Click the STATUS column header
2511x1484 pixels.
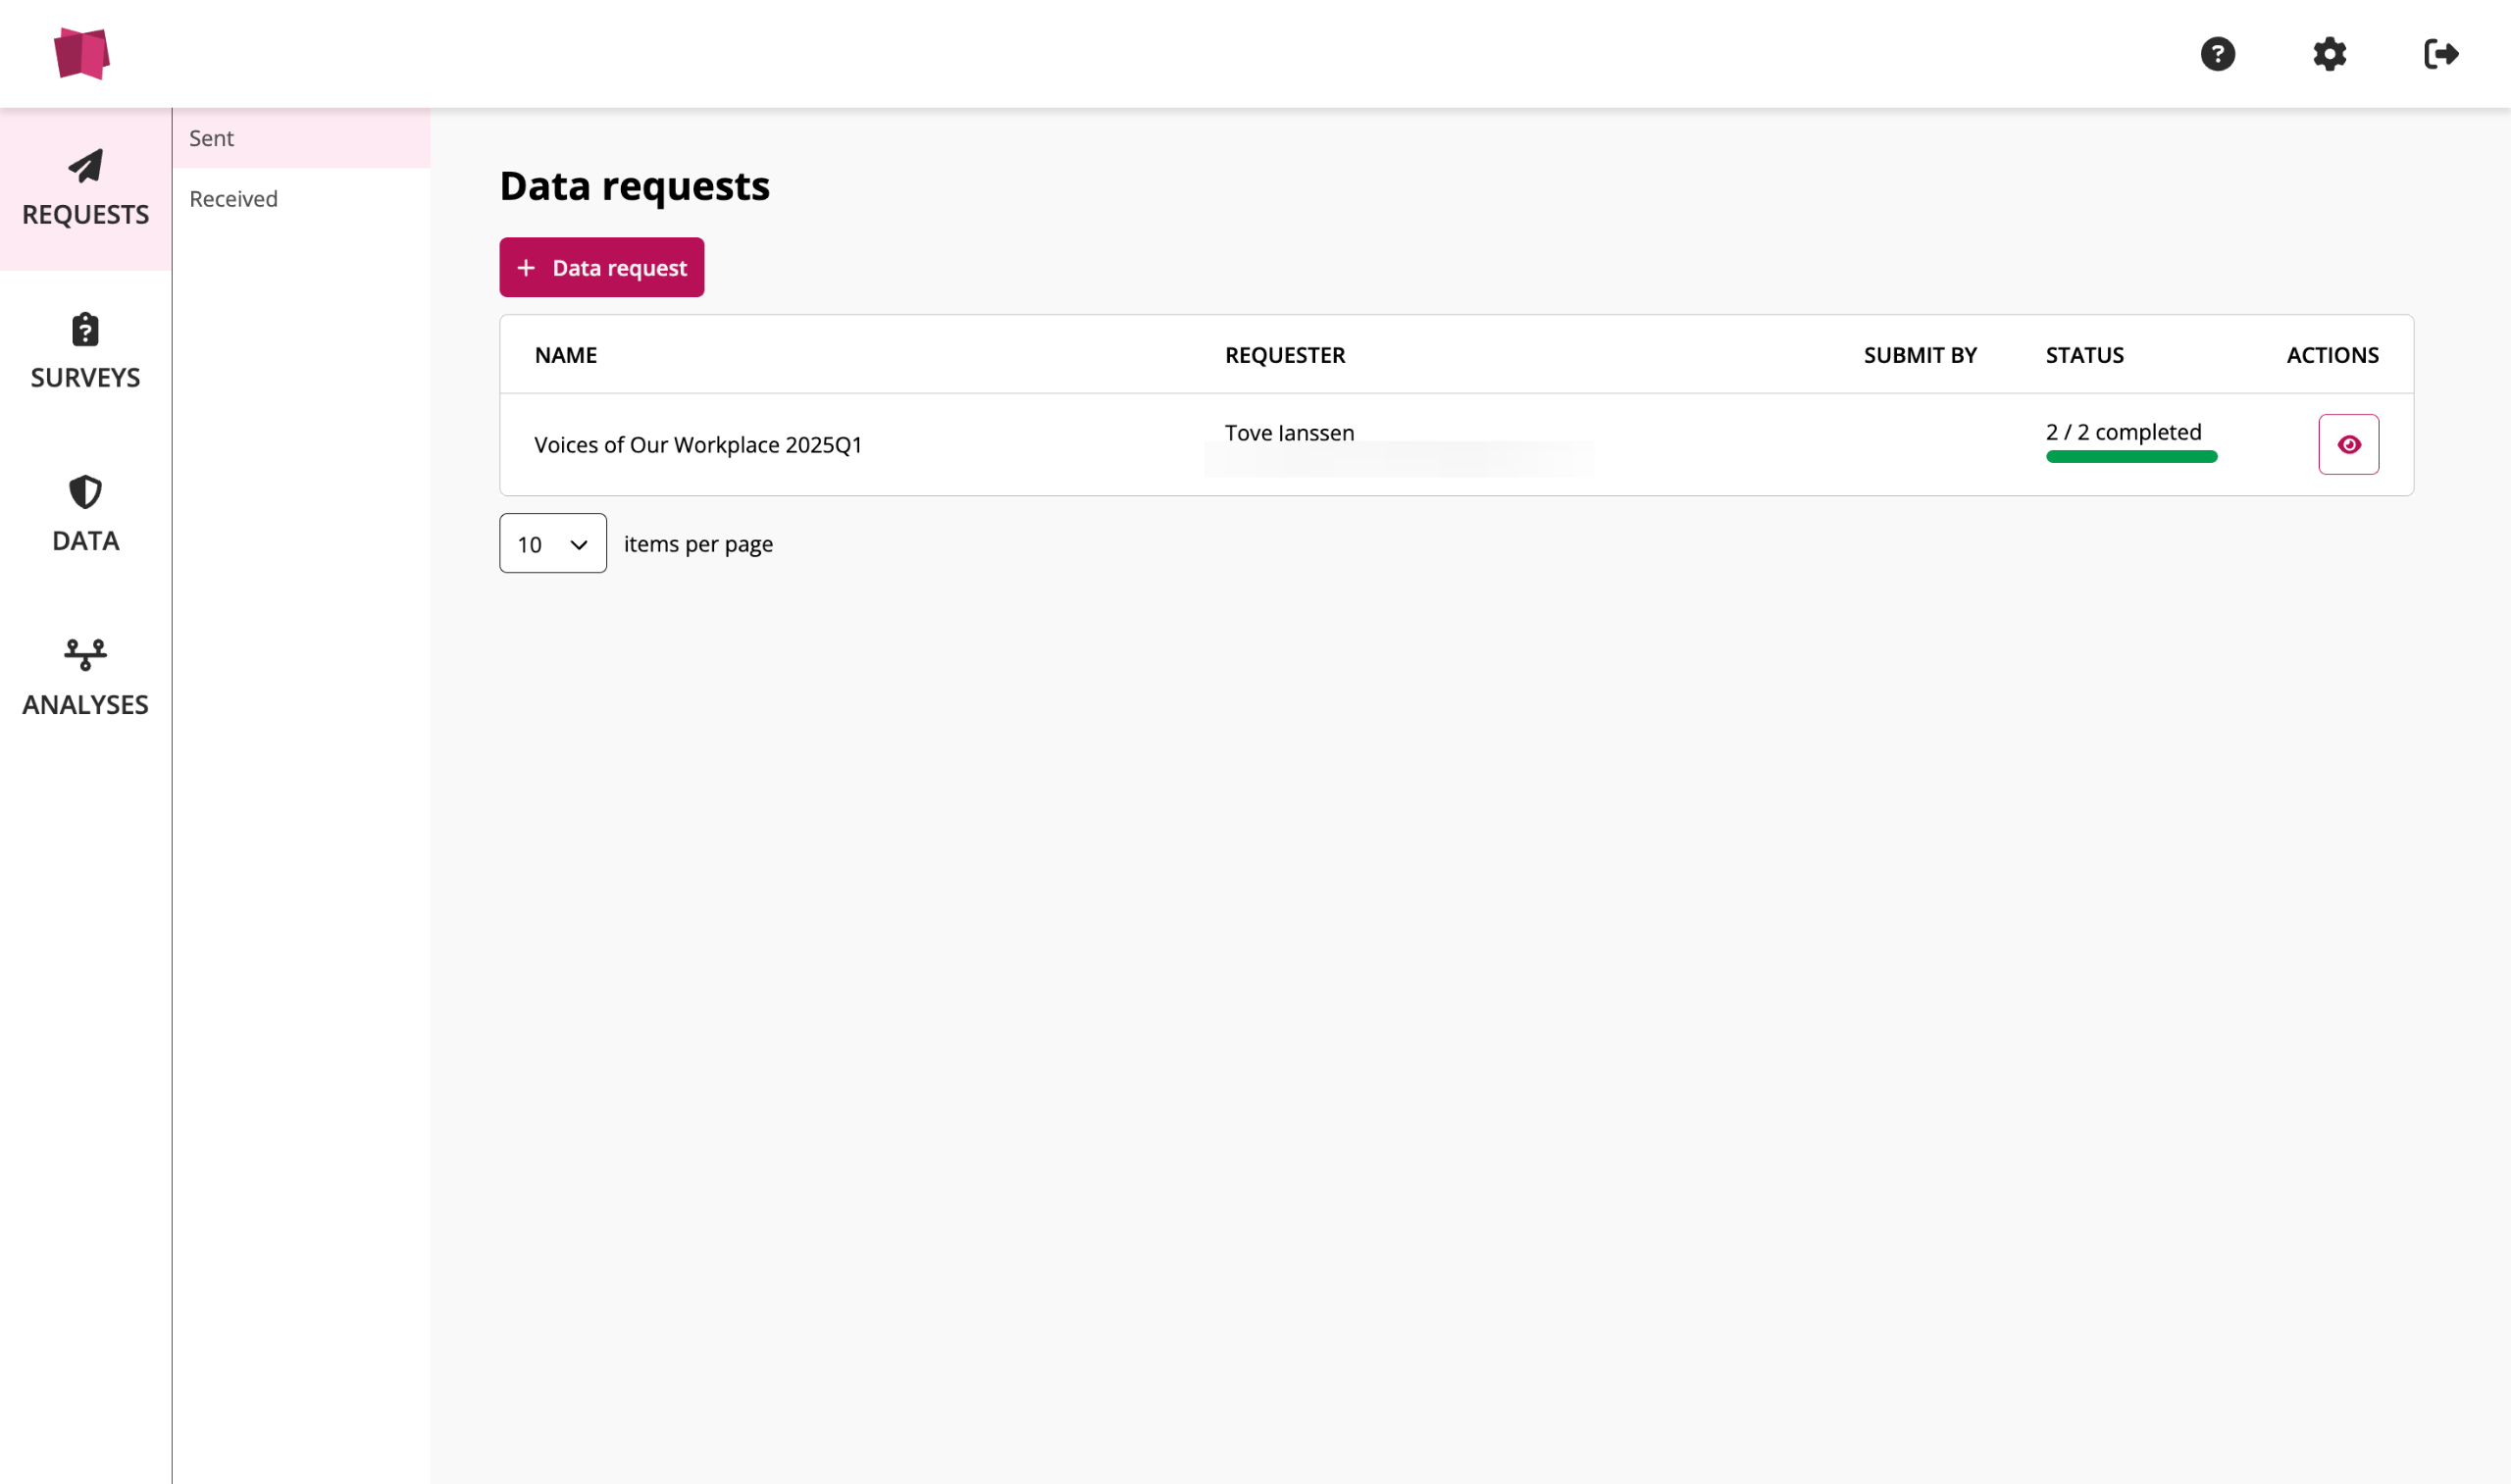pos(2084,355)
